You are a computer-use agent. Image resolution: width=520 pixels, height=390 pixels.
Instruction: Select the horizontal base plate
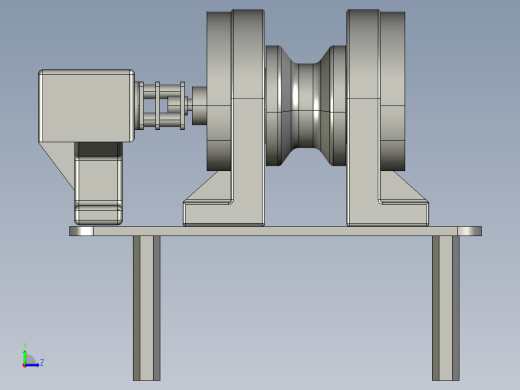tap(275, 231)
